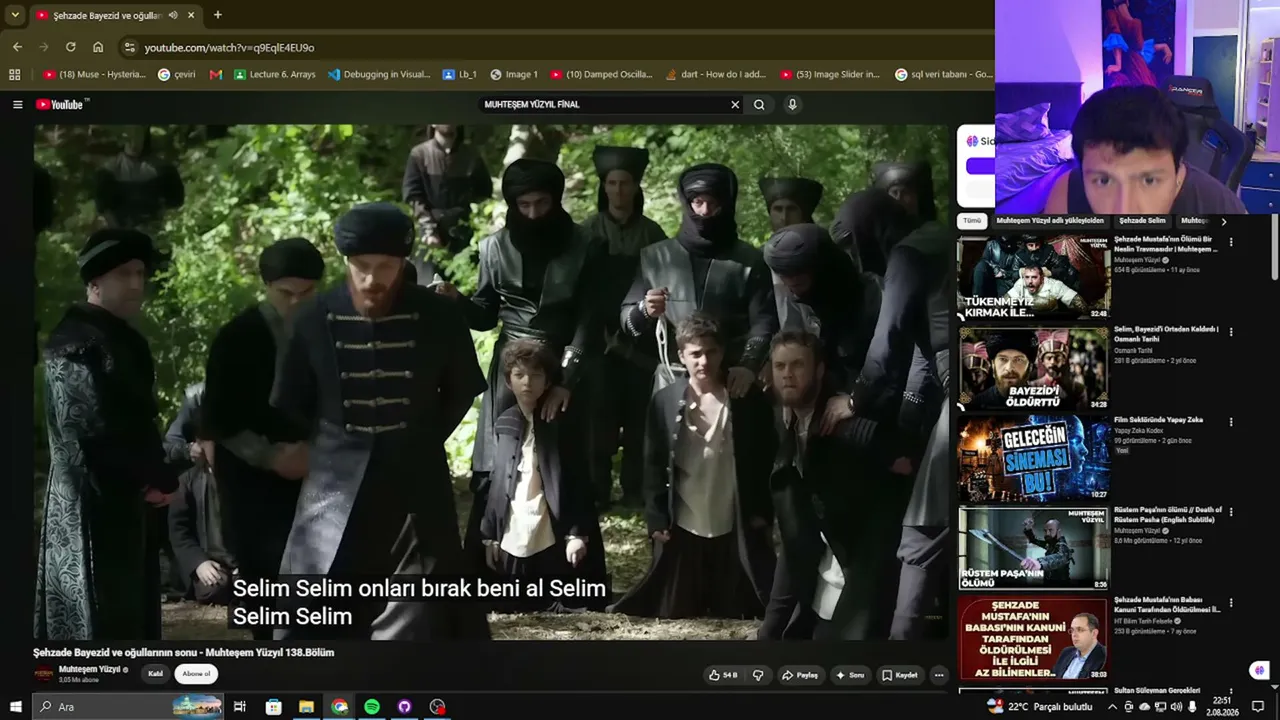Screen dimensions: 1280x720
Task: Open options for Şehzade Mustafa'nın Babası video
Action: coord(1231,603)
